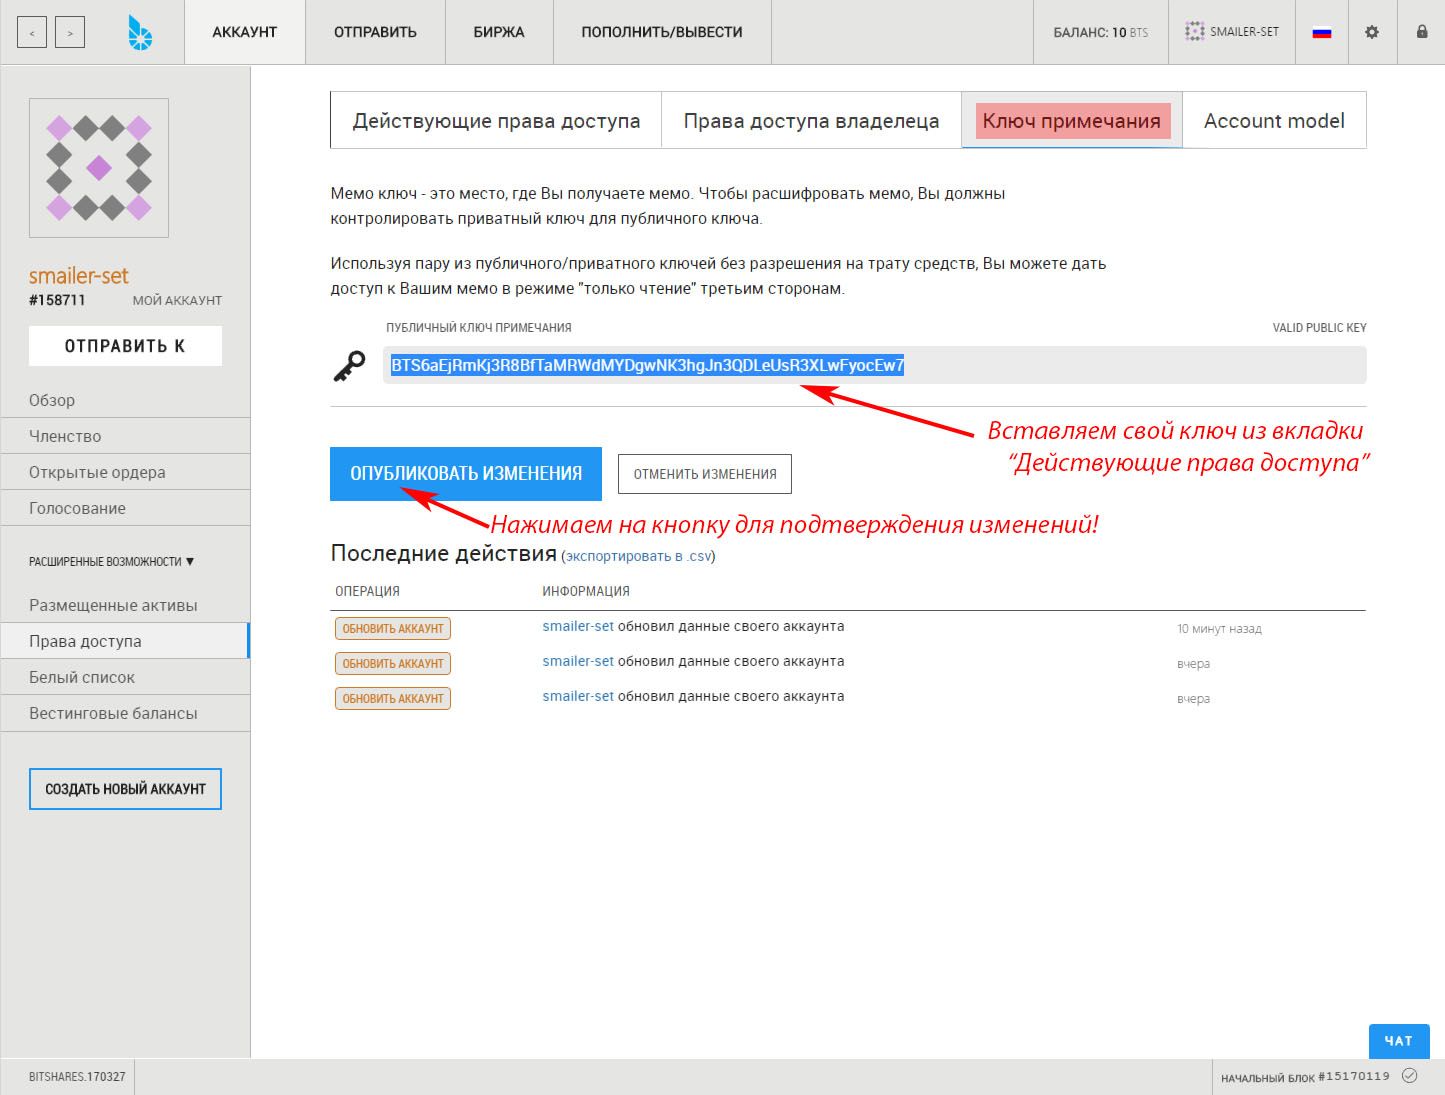Click the 10 минут назад timestamp
Viewport: 1445px width, 1095px height.
1219,629
